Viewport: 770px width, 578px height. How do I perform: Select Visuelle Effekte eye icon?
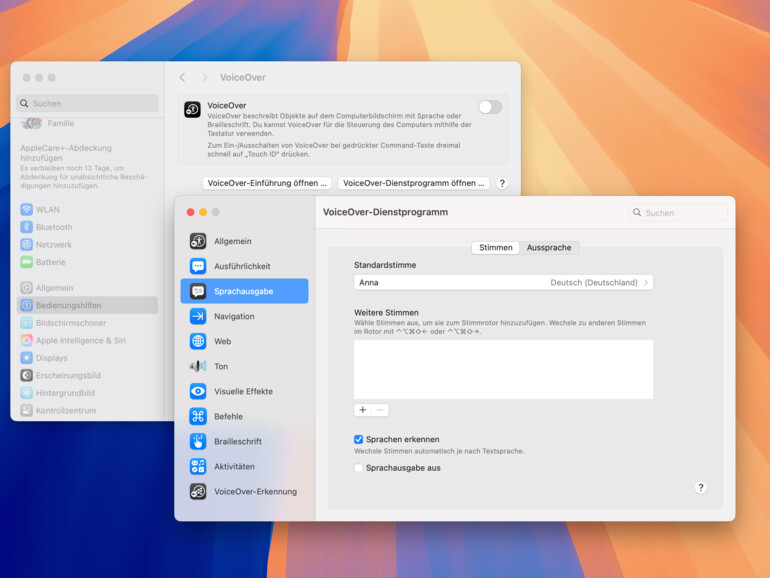(198, 391)
